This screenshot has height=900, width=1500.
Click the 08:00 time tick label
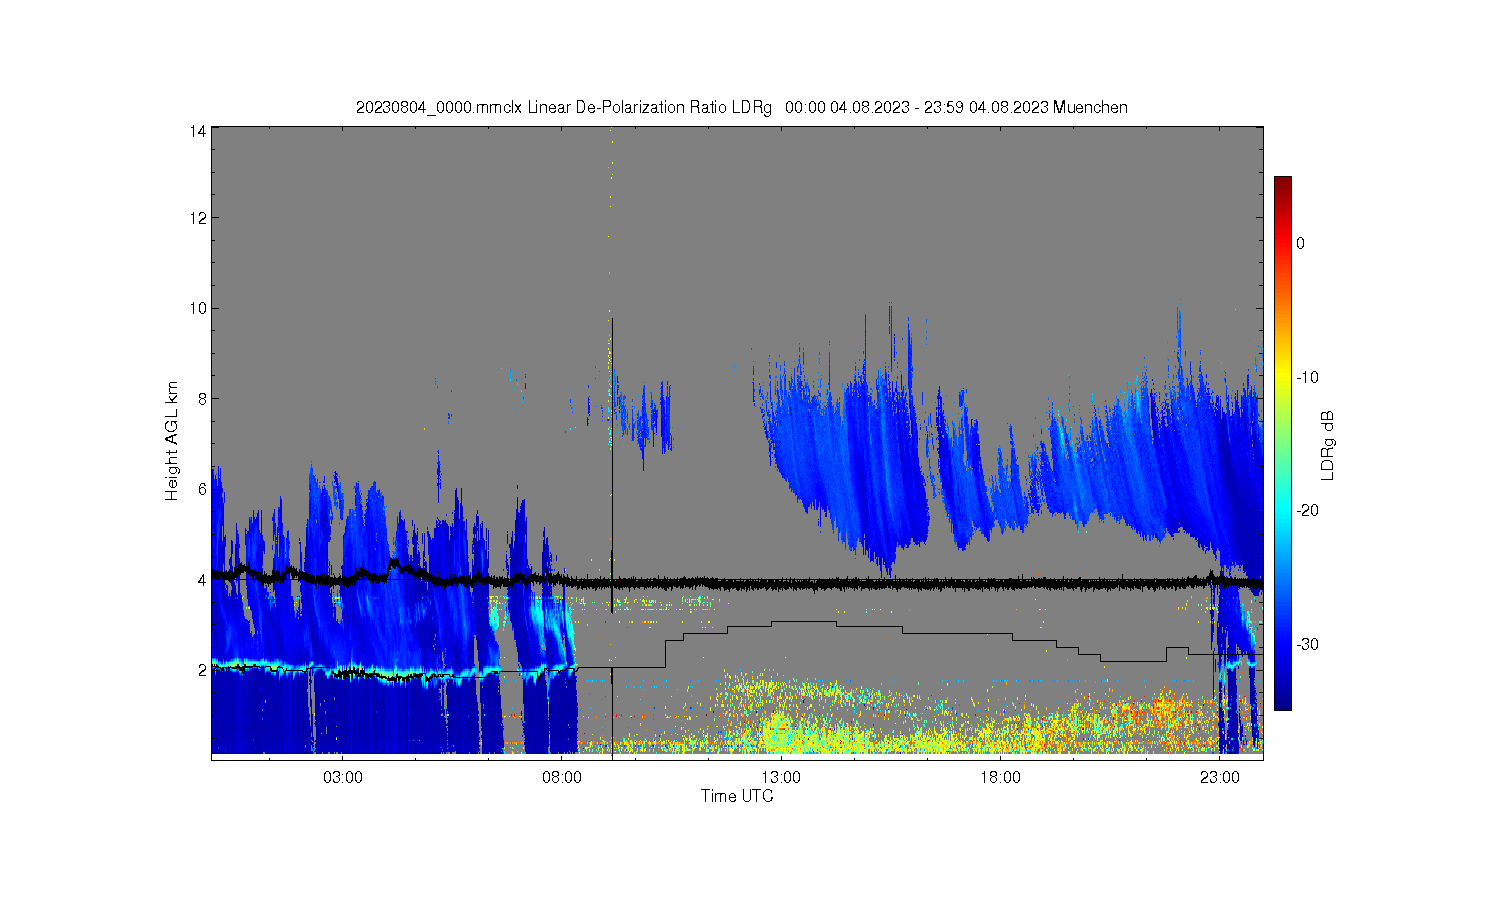click(x=562, y=778)
